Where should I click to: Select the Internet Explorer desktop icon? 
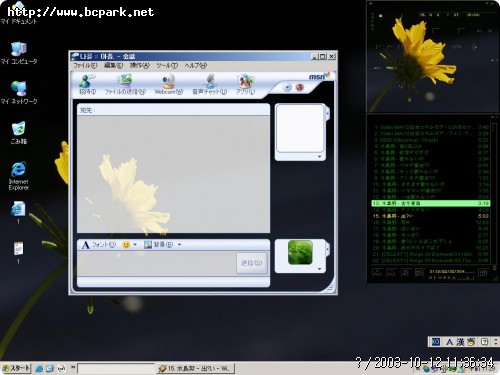tap(19, 175)
